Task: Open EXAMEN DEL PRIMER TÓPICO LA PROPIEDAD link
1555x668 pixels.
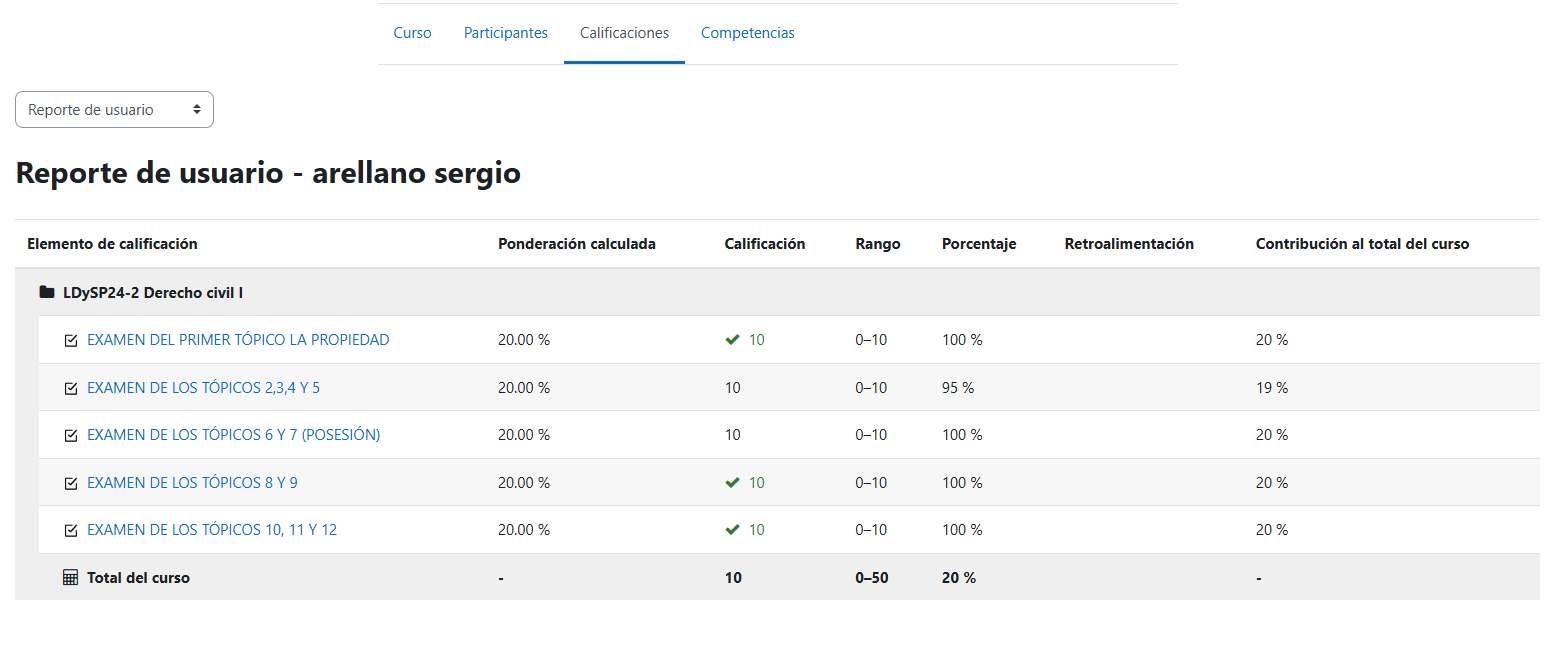Action: 238,340
